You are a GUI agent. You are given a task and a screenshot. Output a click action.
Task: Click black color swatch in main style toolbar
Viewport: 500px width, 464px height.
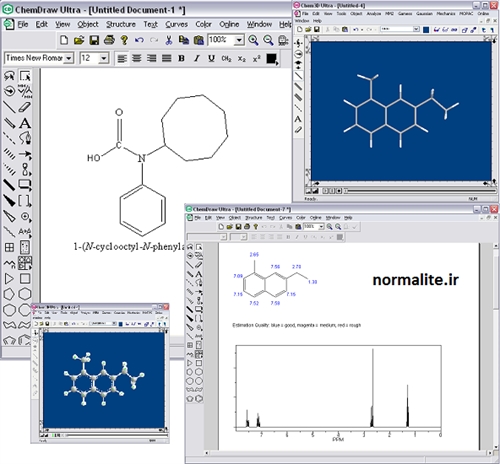tap(272, 59)
